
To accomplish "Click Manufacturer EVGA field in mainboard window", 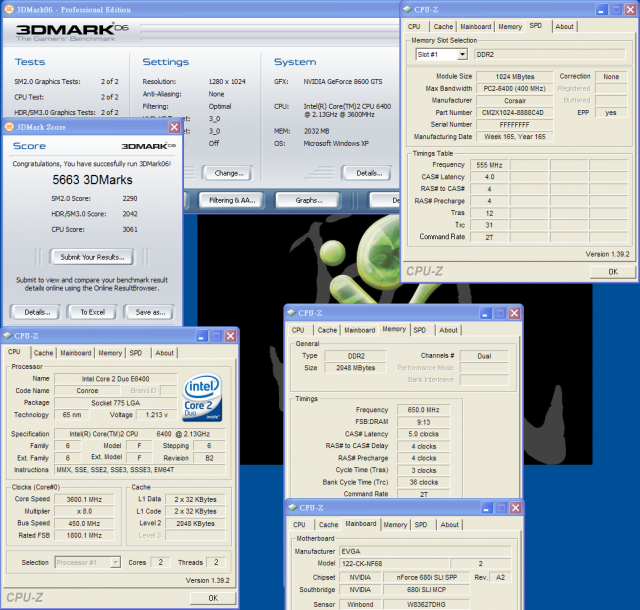I will click(425, 551).
